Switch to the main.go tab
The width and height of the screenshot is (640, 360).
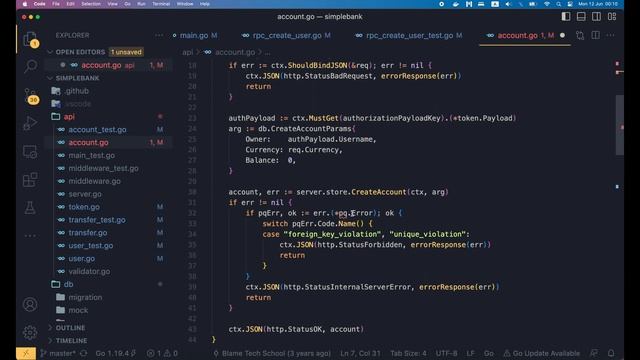pos(194,36)
